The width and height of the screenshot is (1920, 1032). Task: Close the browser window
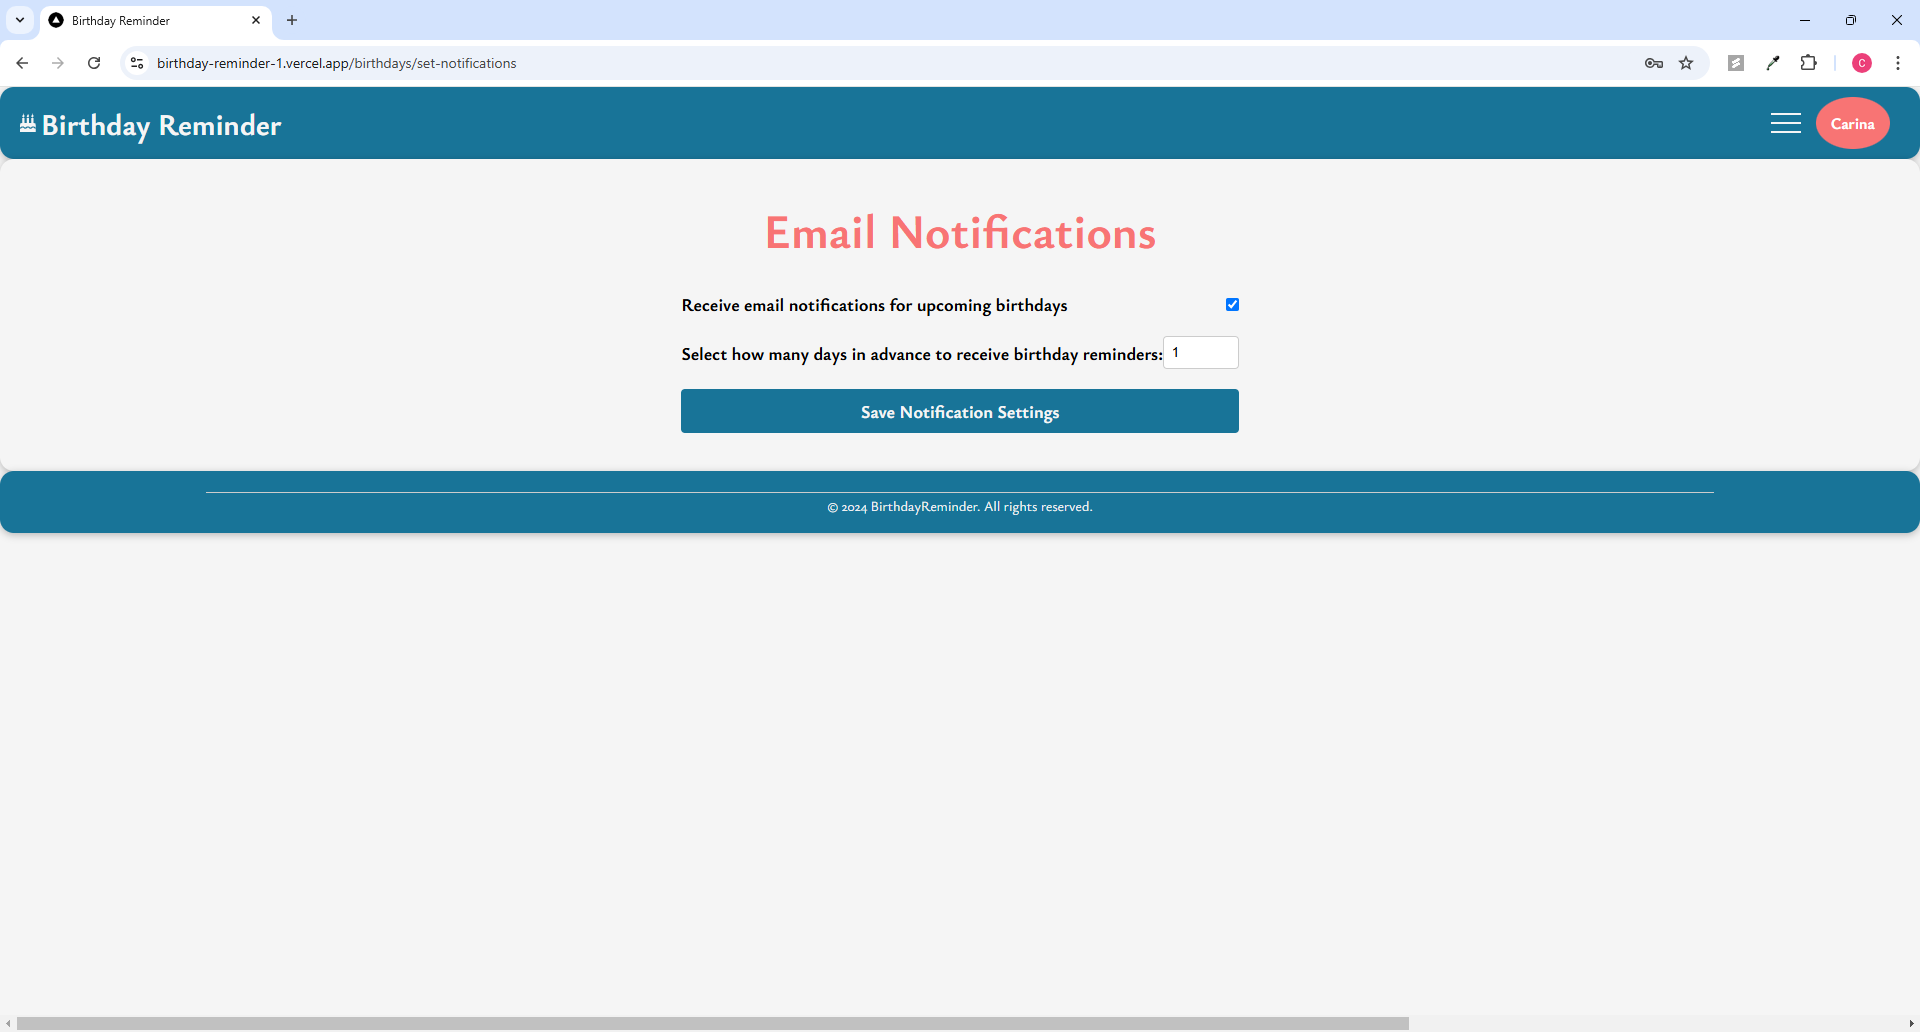click(x=1897, y=20)
